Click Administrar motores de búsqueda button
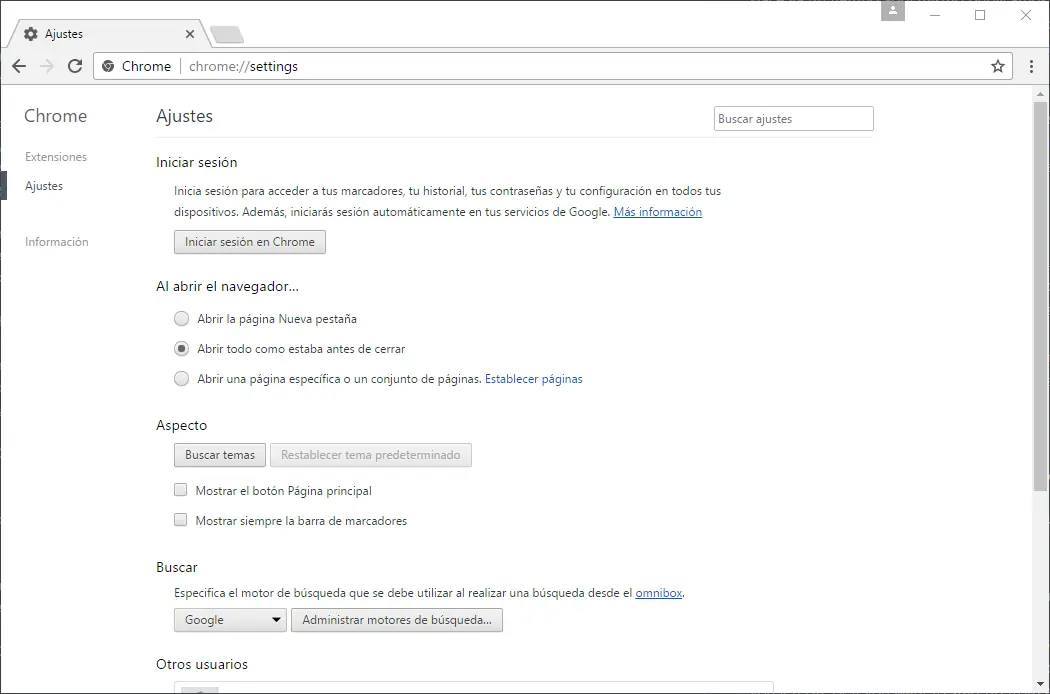 coord(396,620)
